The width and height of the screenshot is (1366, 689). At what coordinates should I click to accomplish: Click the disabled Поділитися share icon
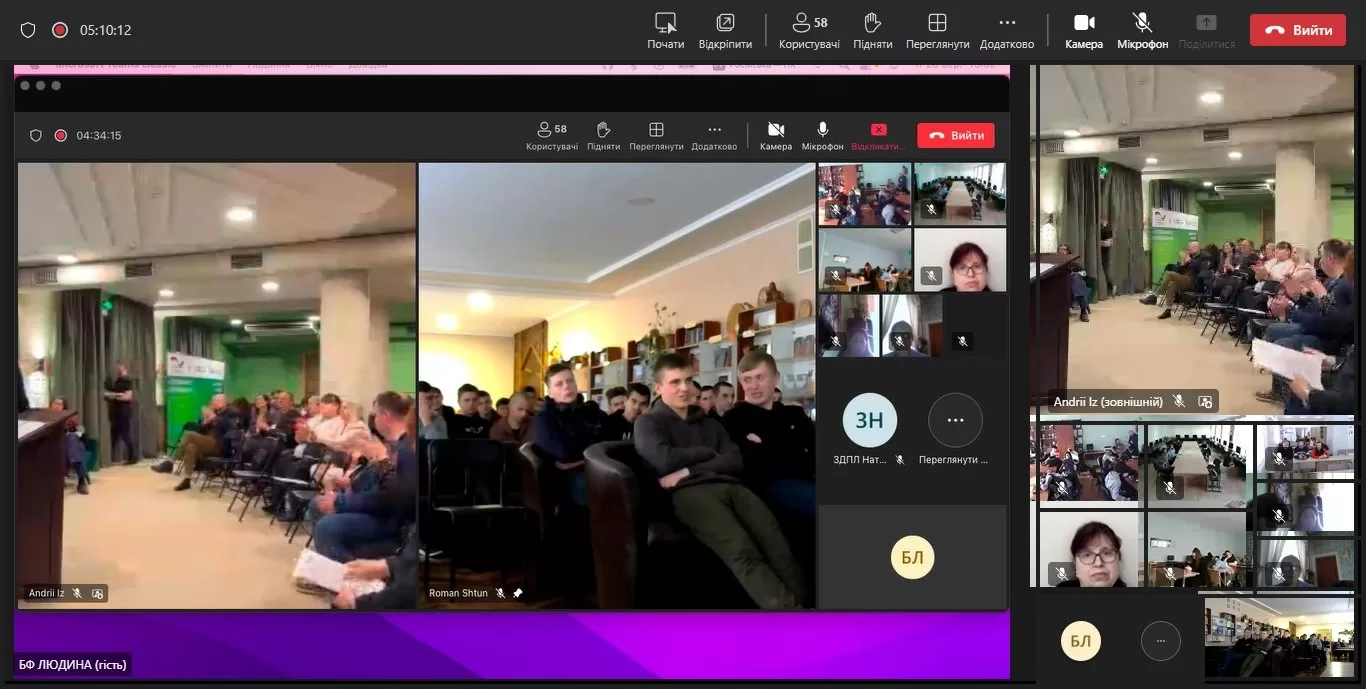(x=1206, y=30)
